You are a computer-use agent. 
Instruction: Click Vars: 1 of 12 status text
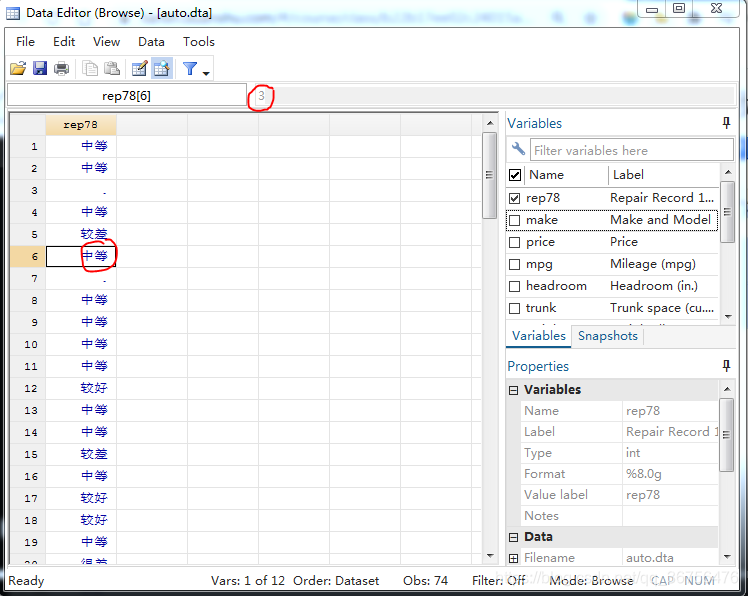tap(248, 580)
